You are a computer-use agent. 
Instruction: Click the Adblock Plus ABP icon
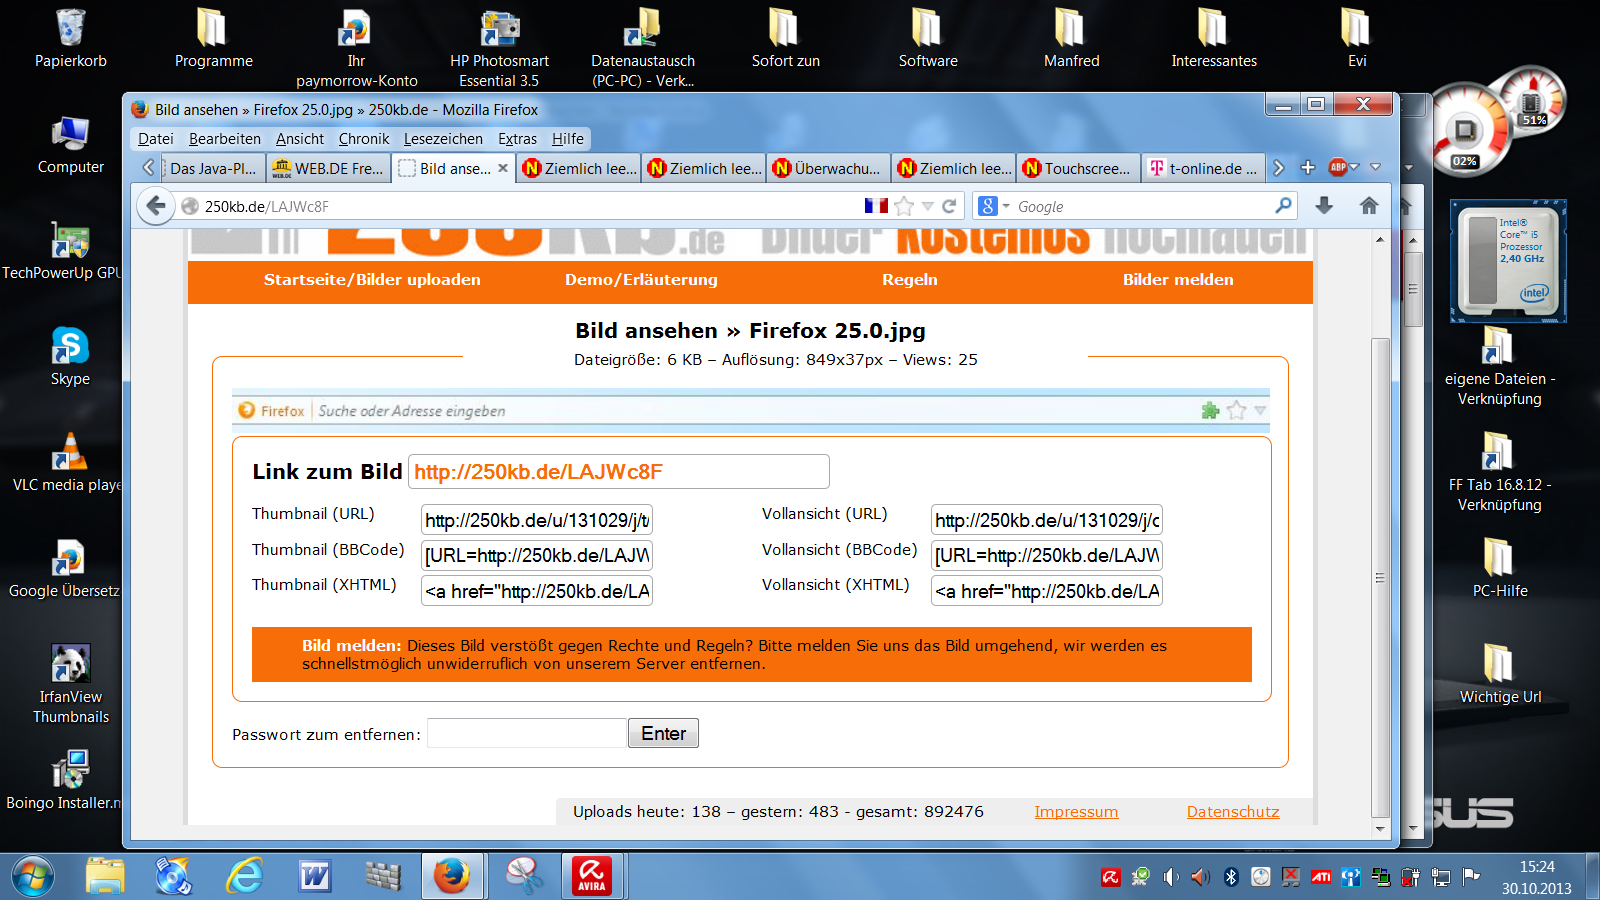coord(1337,168)
